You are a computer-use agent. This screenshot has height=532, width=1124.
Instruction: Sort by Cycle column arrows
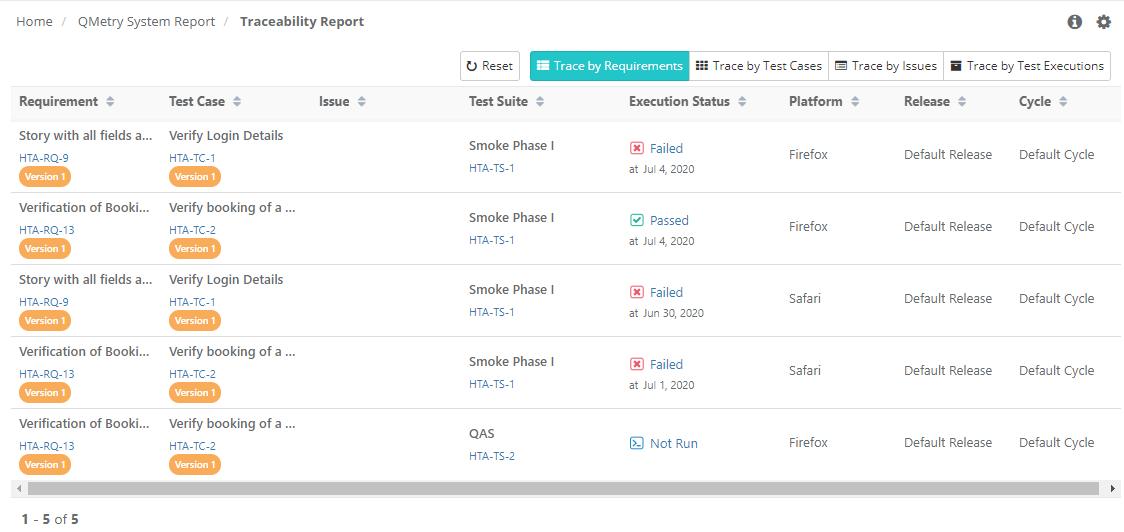(x=1063, y=102)
